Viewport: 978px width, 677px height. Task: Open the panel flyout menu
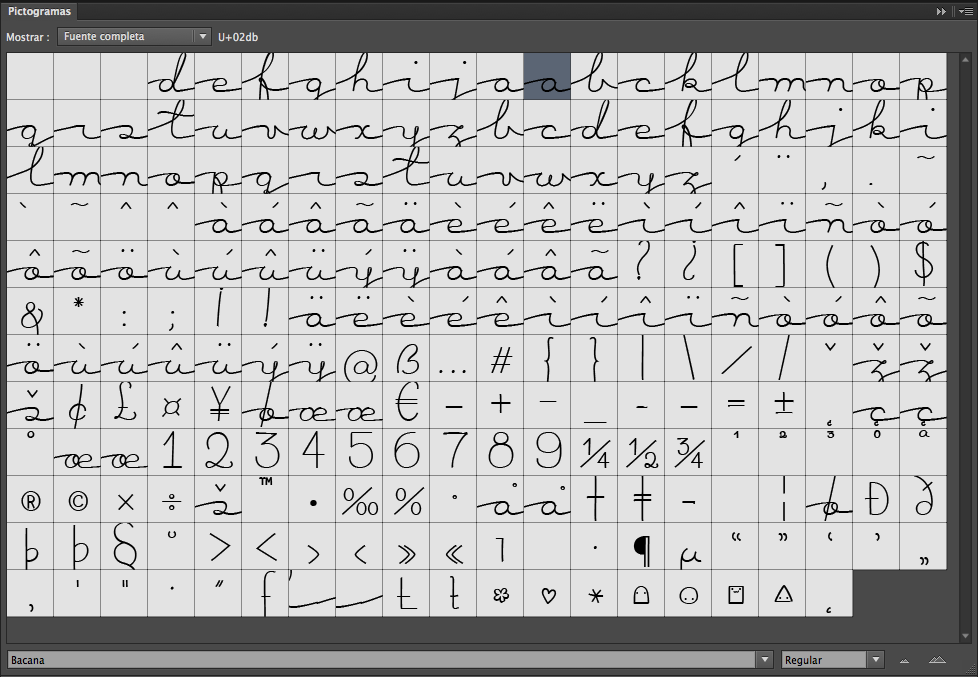[962, 11]
